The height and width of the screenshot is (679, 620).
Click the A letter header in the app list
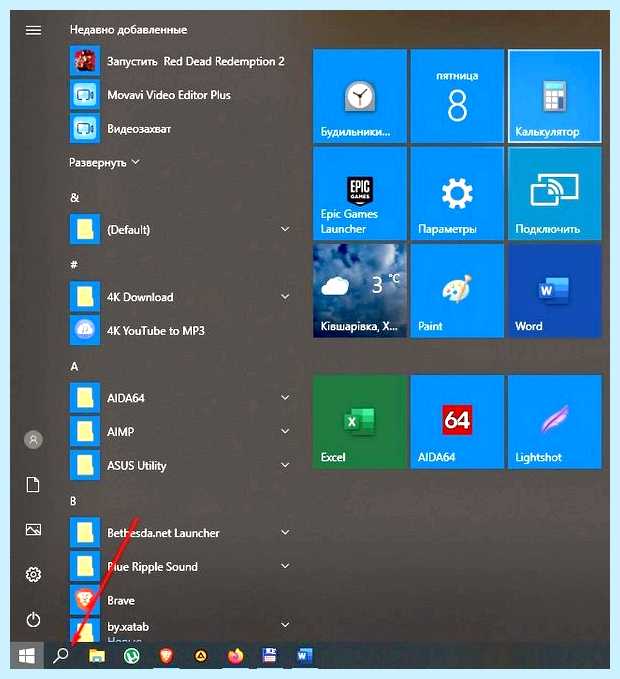74,366
